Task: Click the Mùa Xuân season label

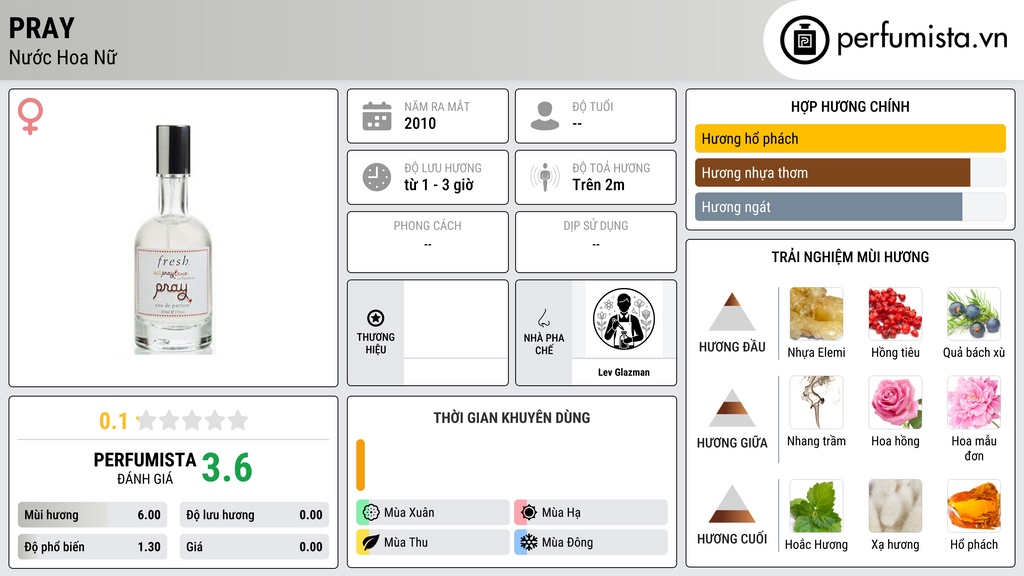Action: [409, 513]
